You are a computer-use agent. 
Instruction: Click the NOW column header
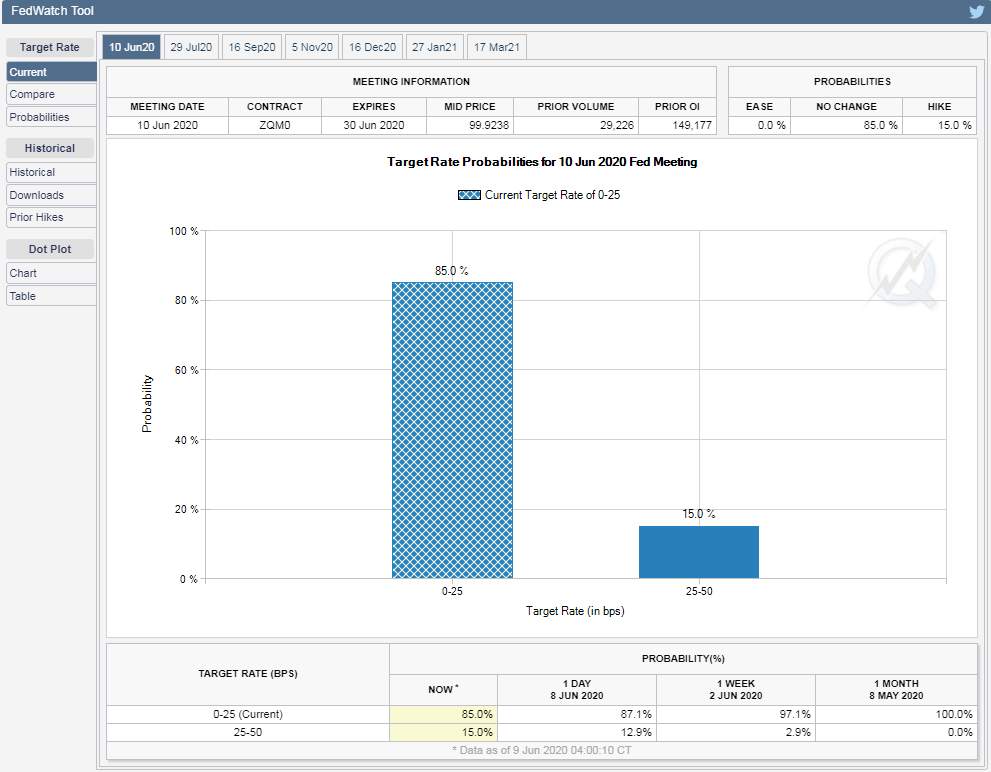coord(443,690)
